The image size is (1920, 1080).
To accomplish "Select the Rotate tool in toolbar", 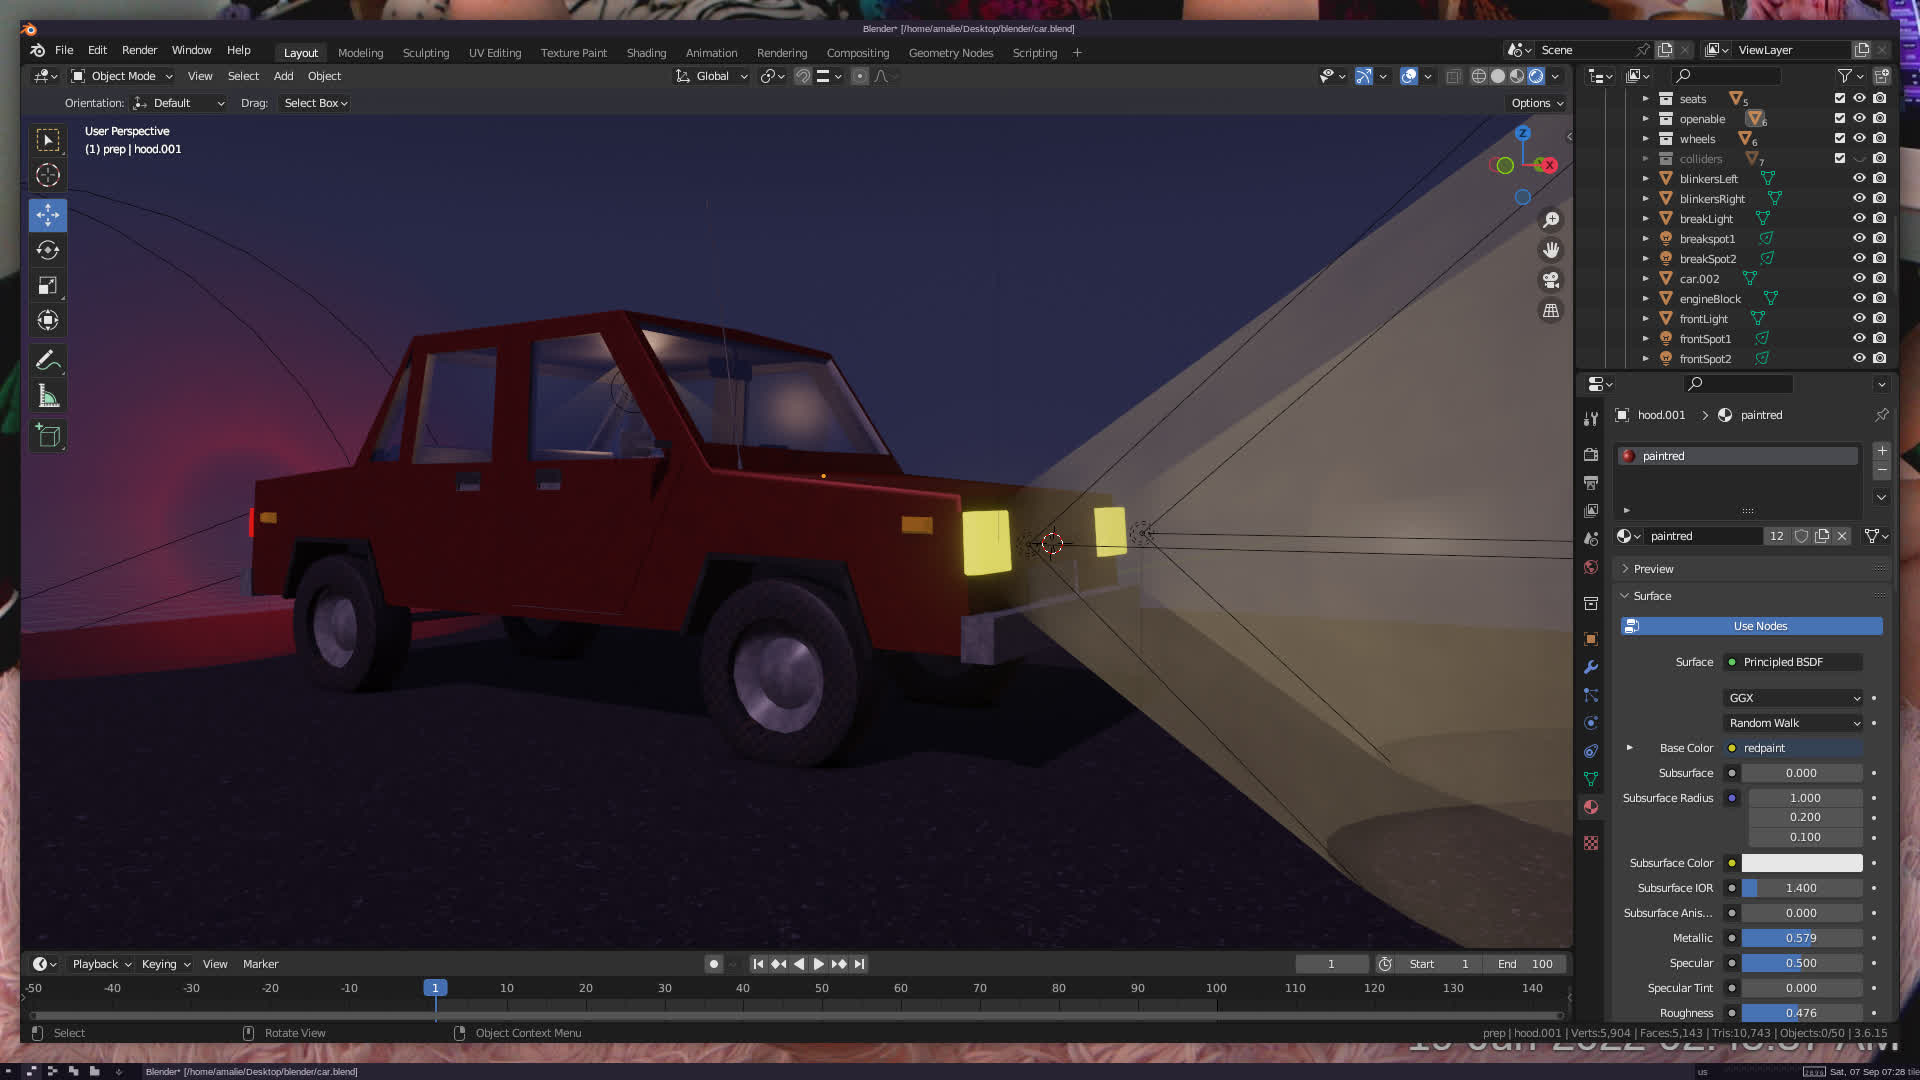I will (x=48, y=250).
